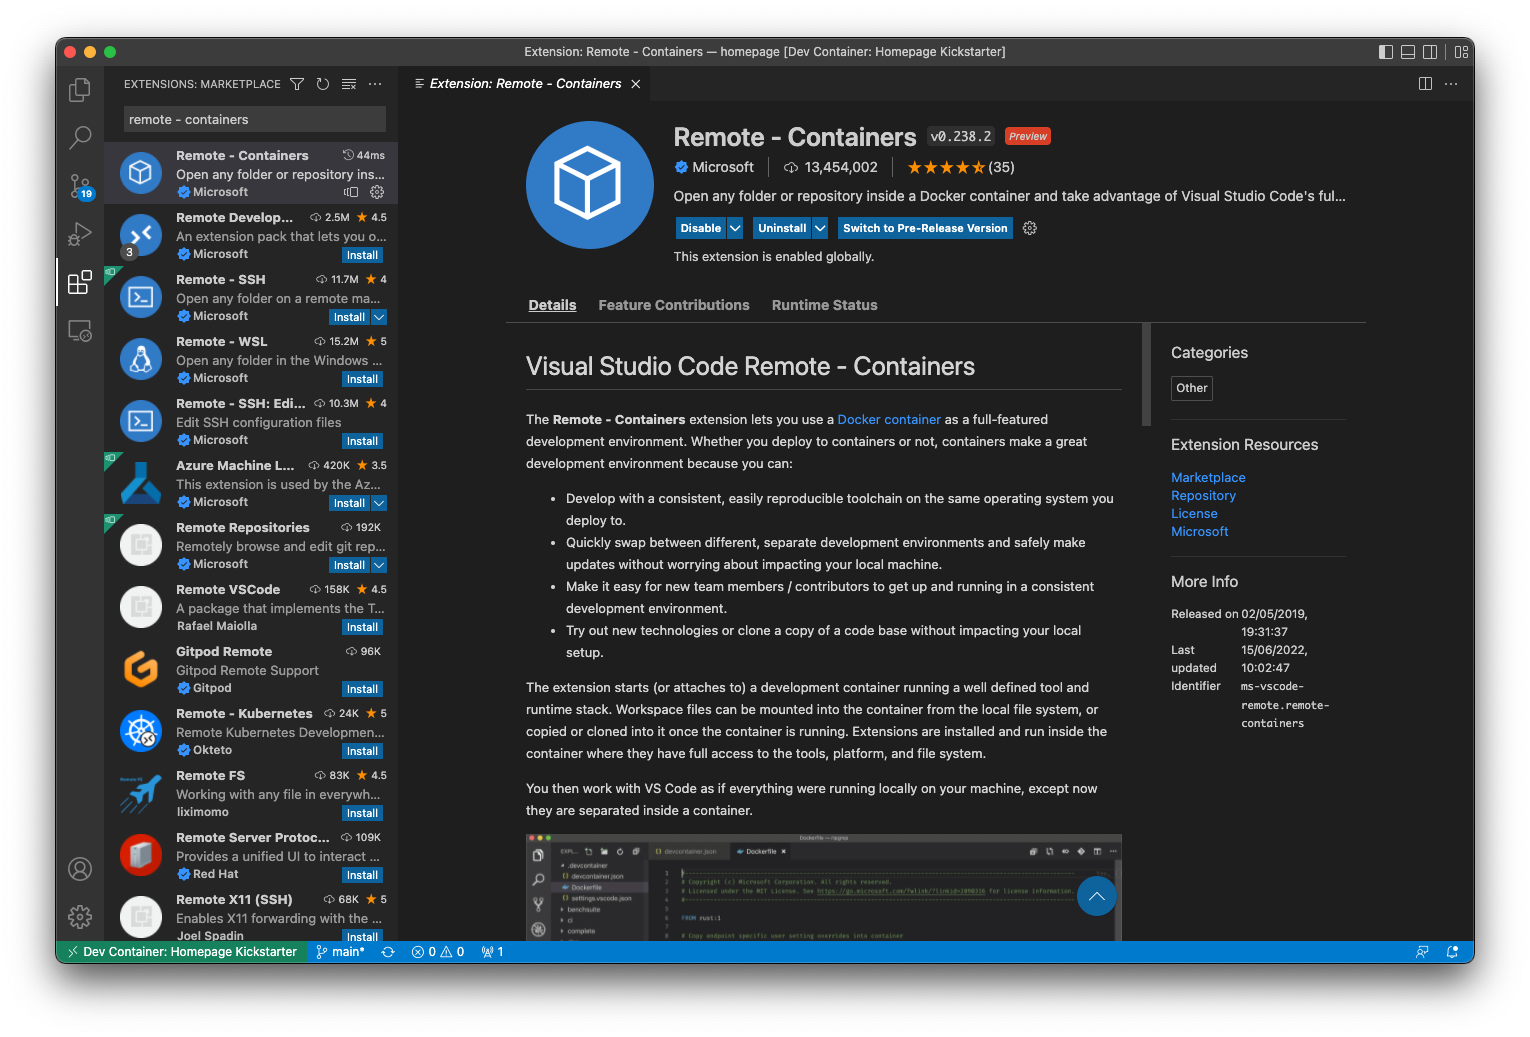Click the Other category tag
This screenshot has height=1037, width=1530.
click(1191, 388)
